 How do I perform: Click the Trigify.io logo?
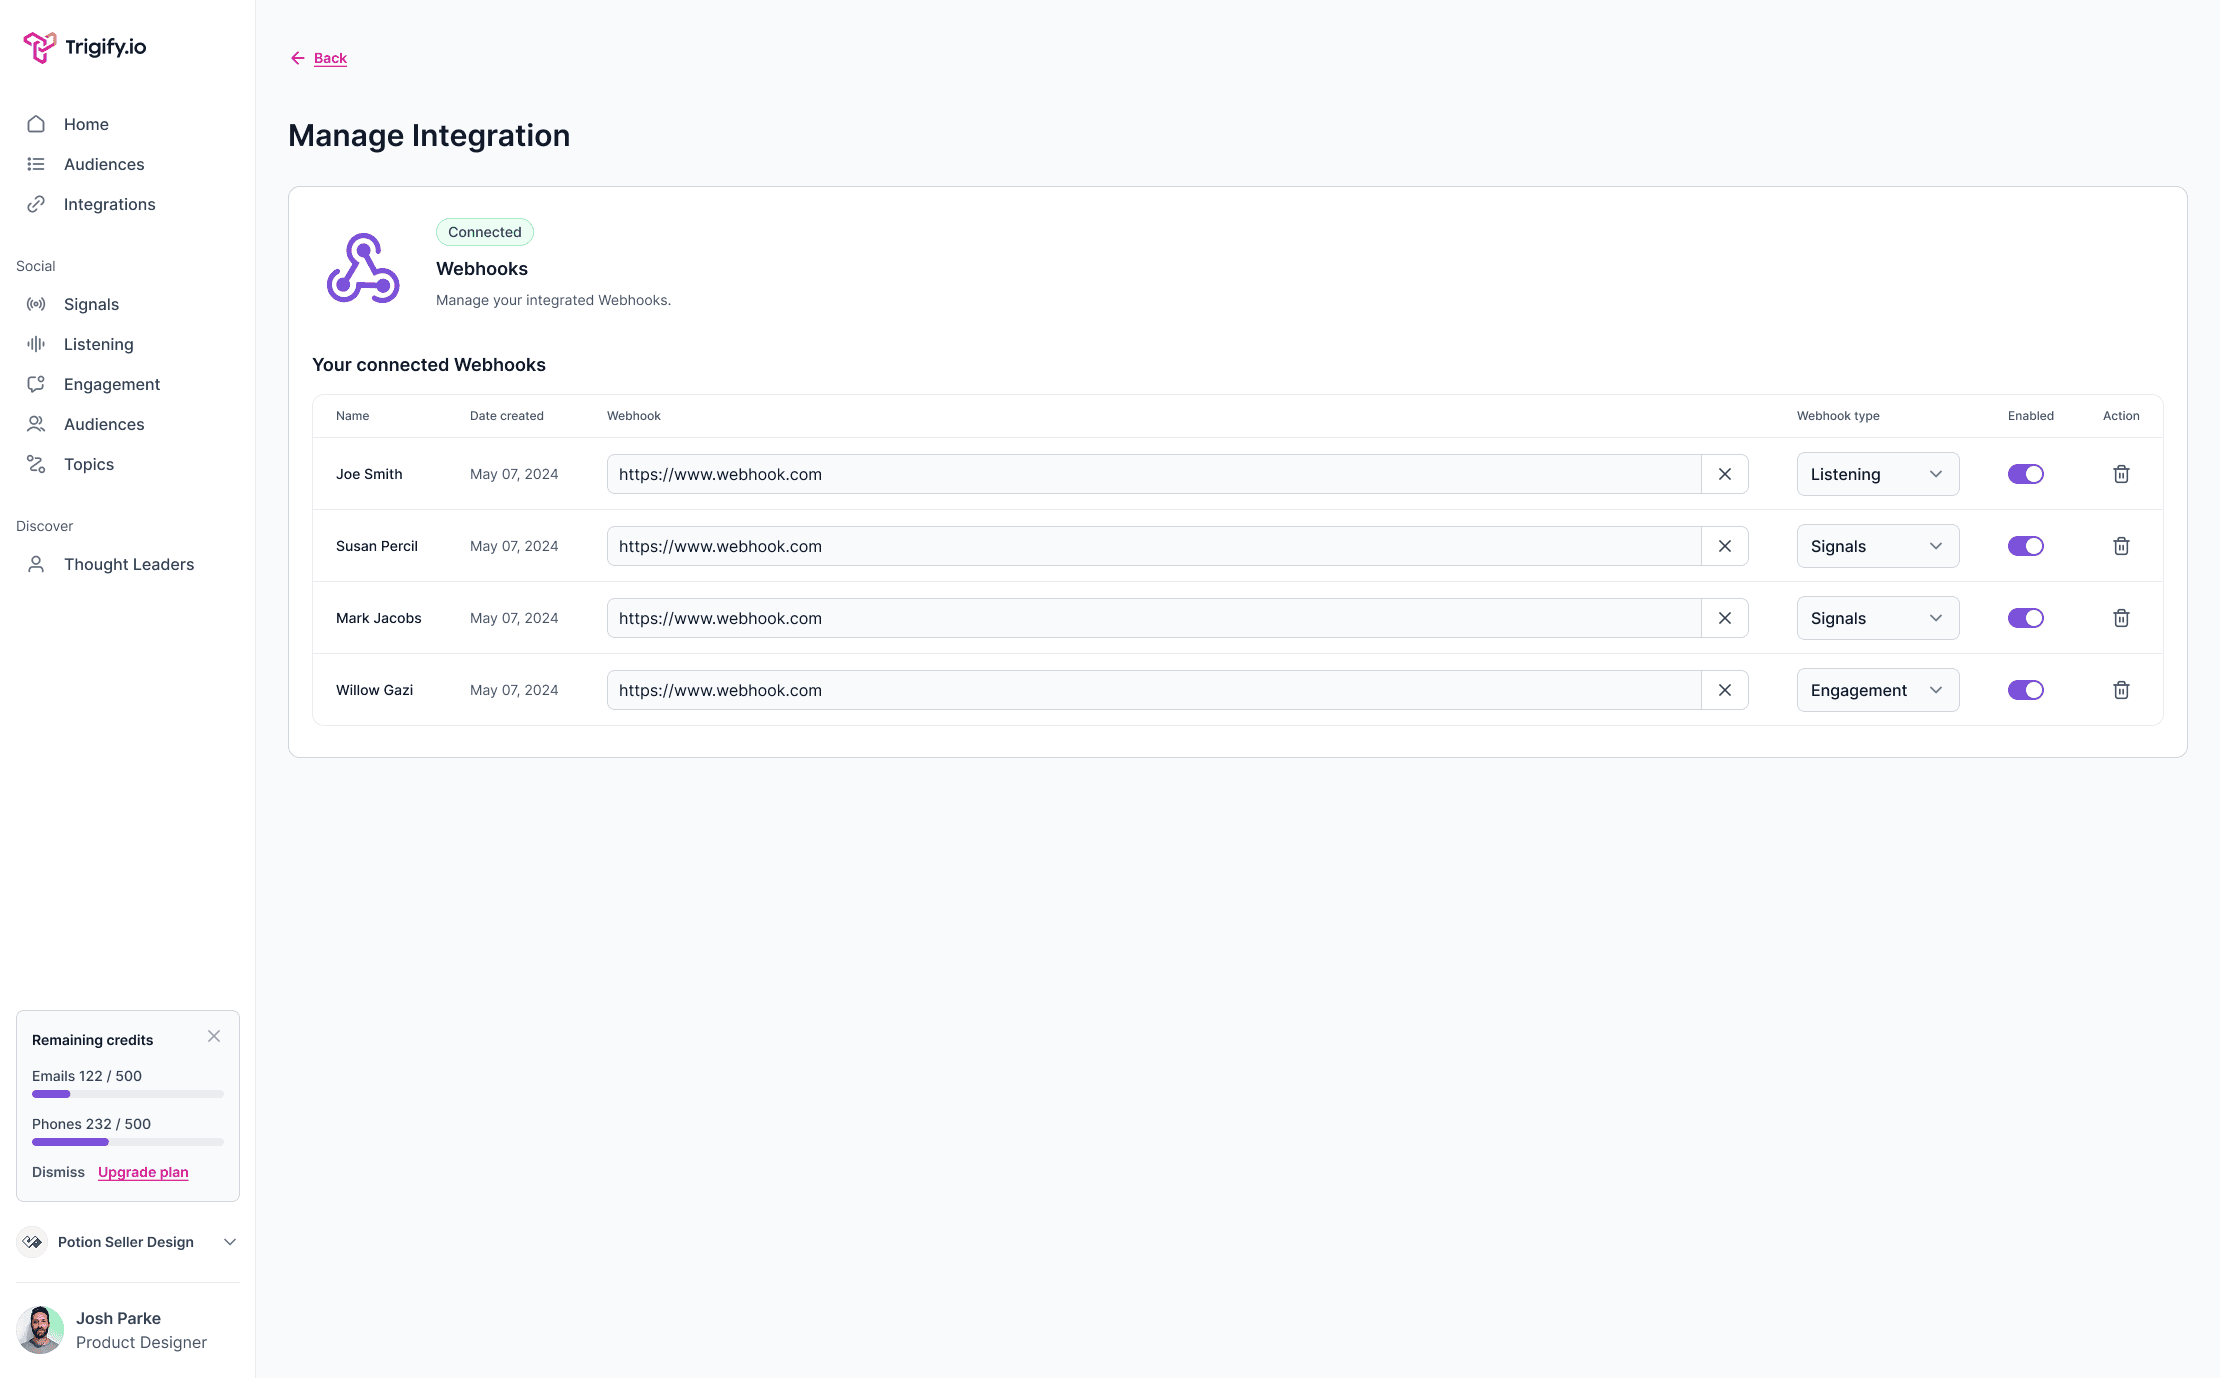[85, 47]
